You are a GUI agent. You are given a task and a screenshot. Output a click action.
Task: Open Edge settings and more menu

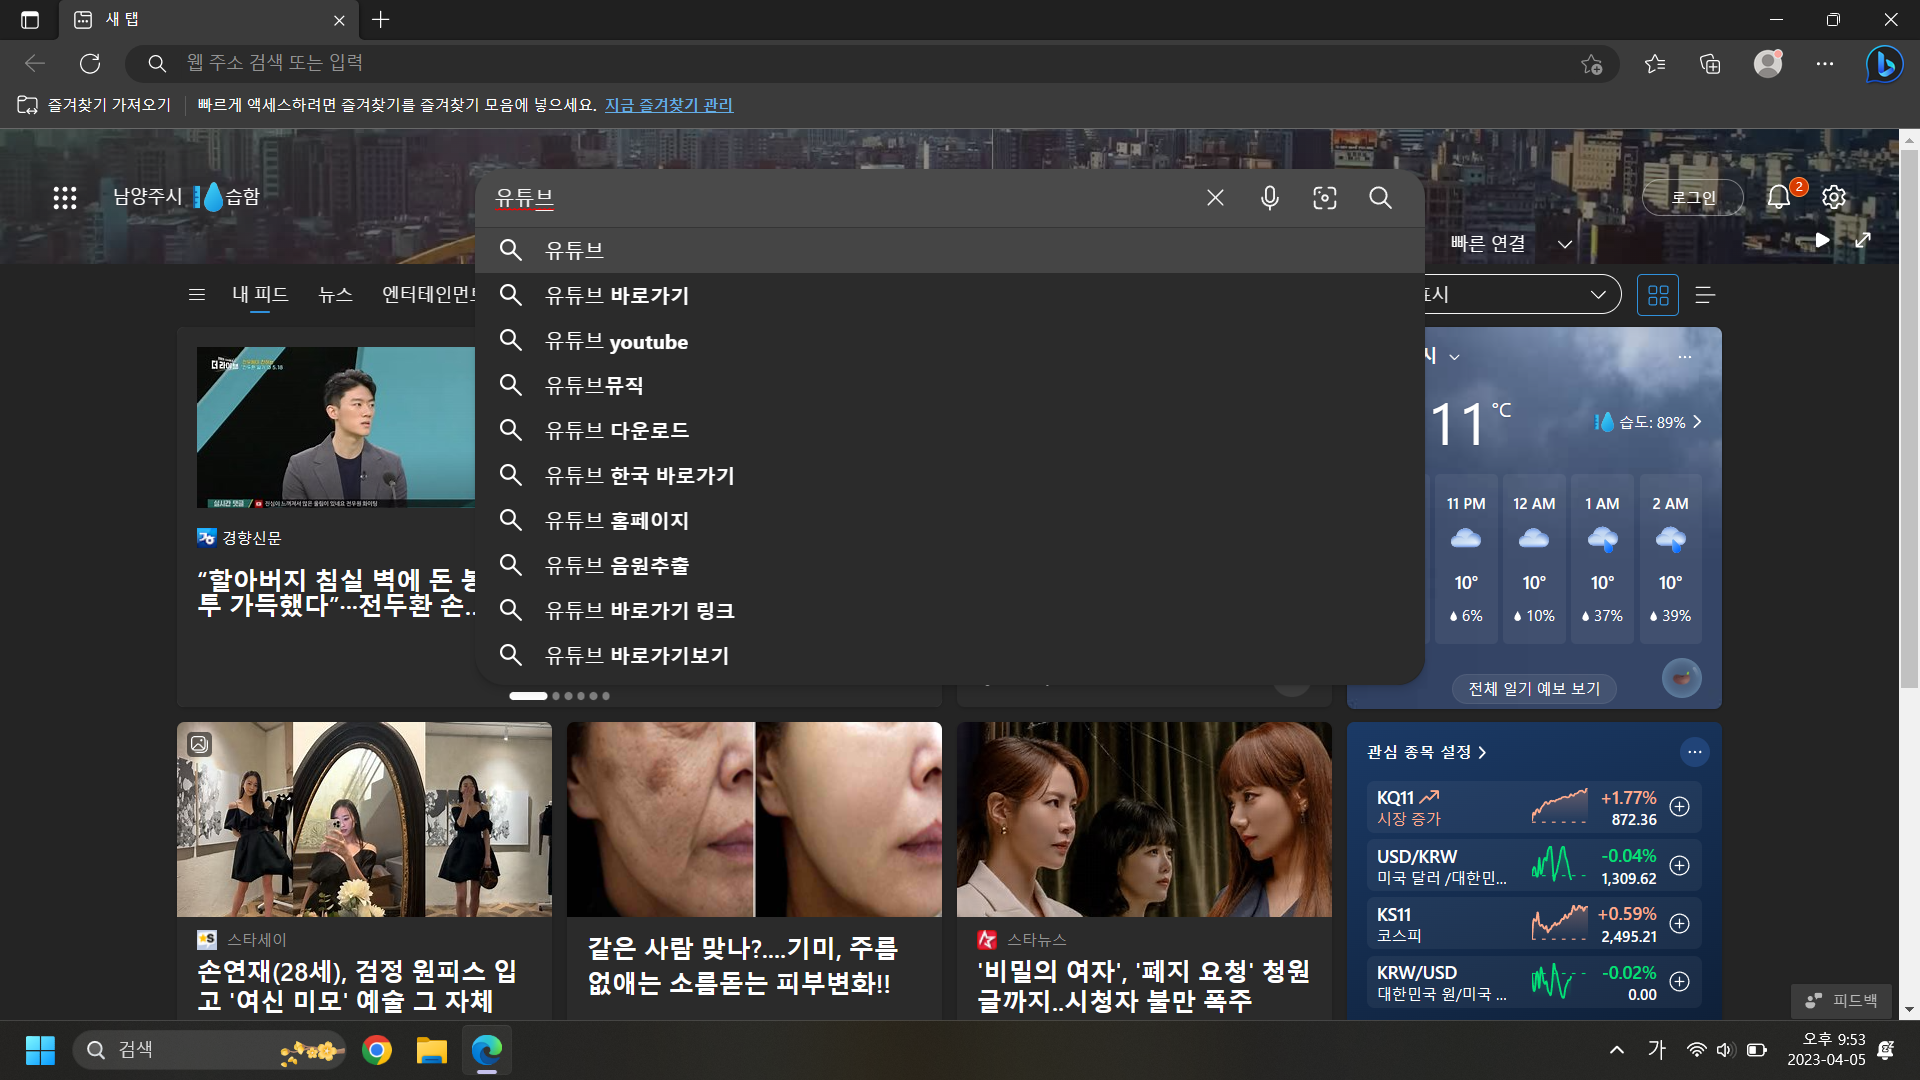tap(1825, 64)
